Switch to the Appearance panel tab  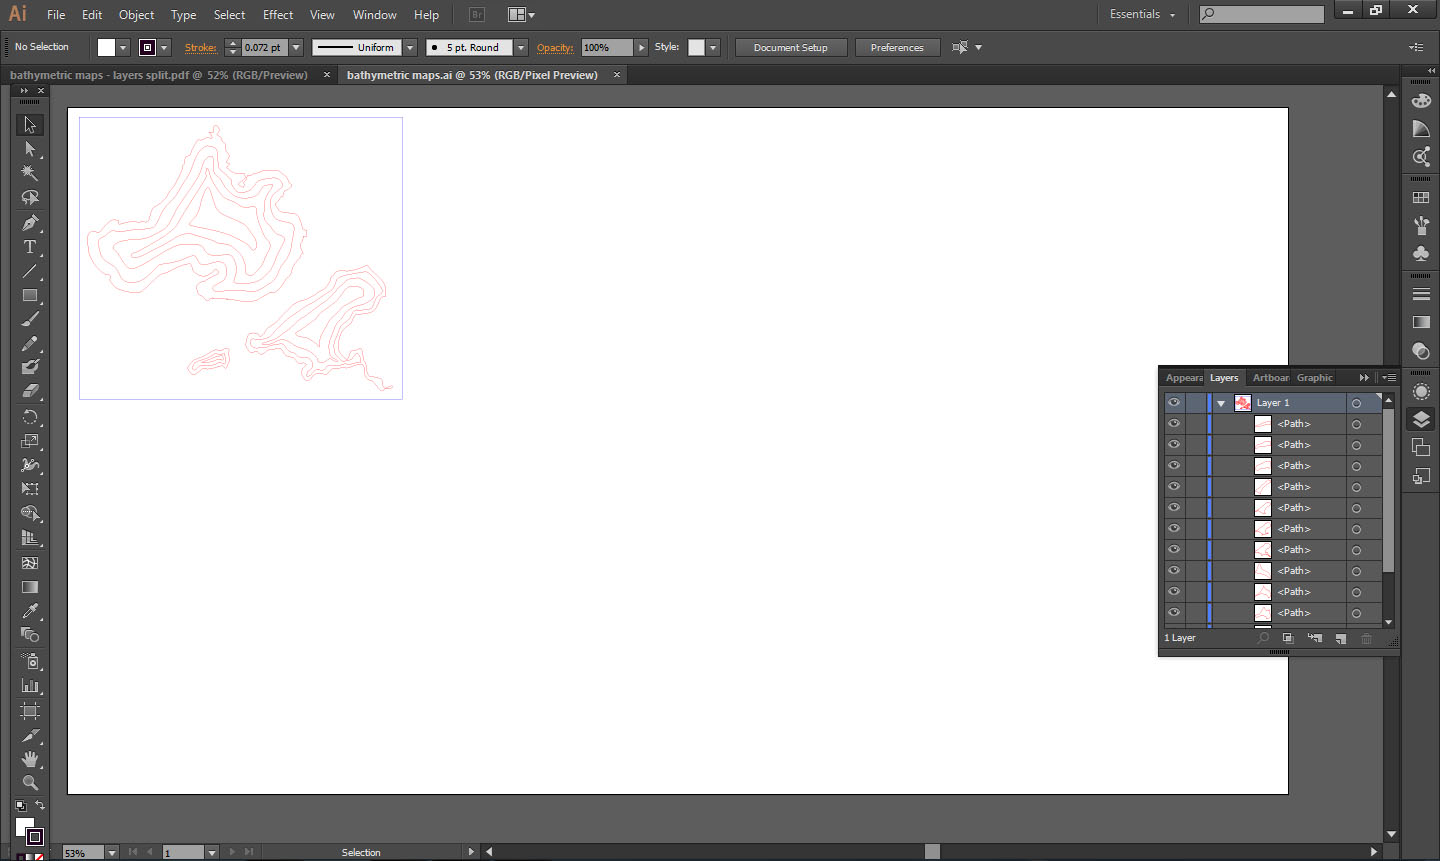tap(1184, 378)
